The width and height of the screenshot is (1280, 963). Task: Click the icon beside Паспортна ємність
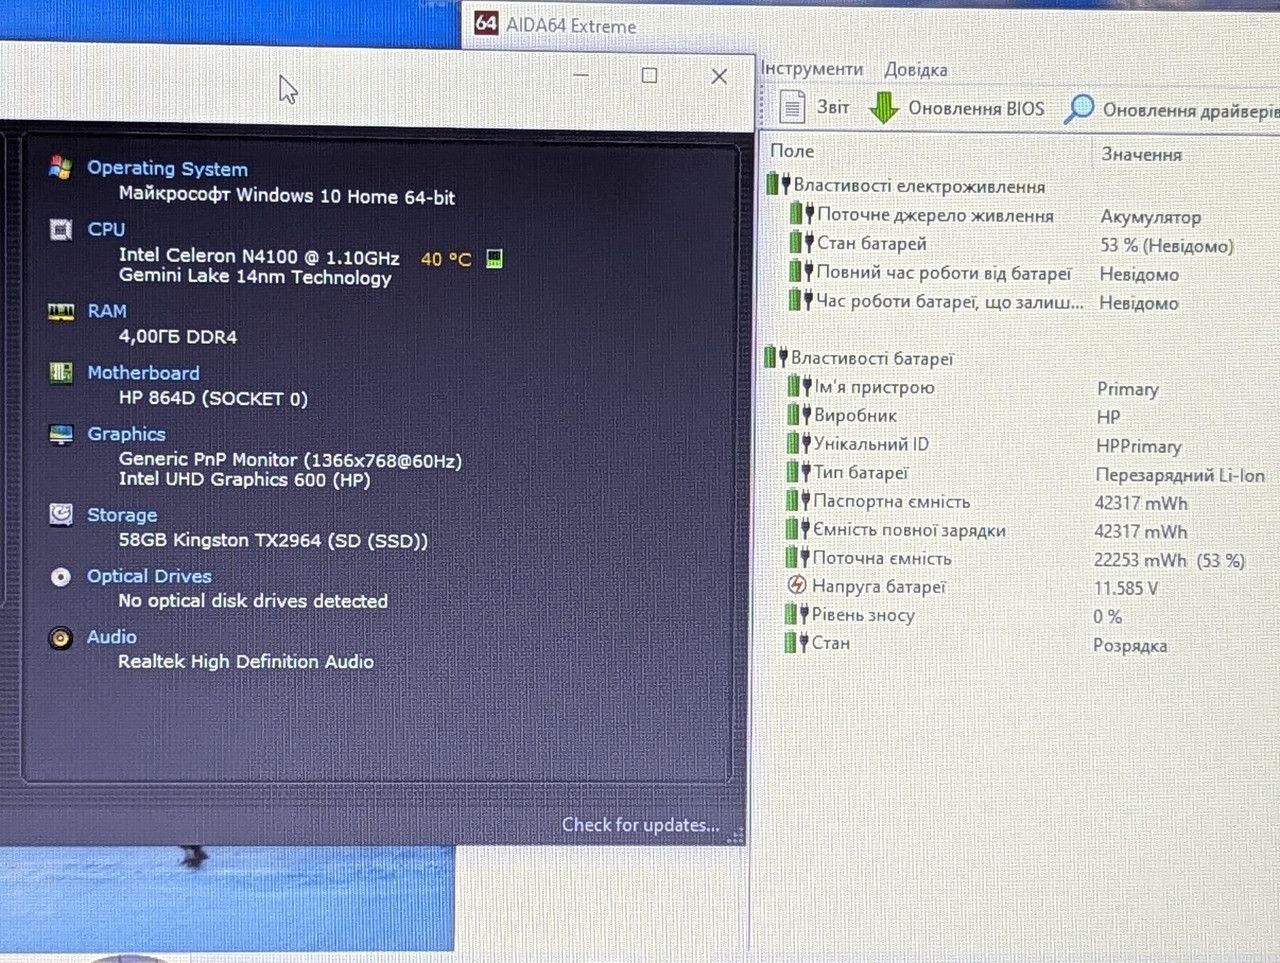(x=798, y=500)
